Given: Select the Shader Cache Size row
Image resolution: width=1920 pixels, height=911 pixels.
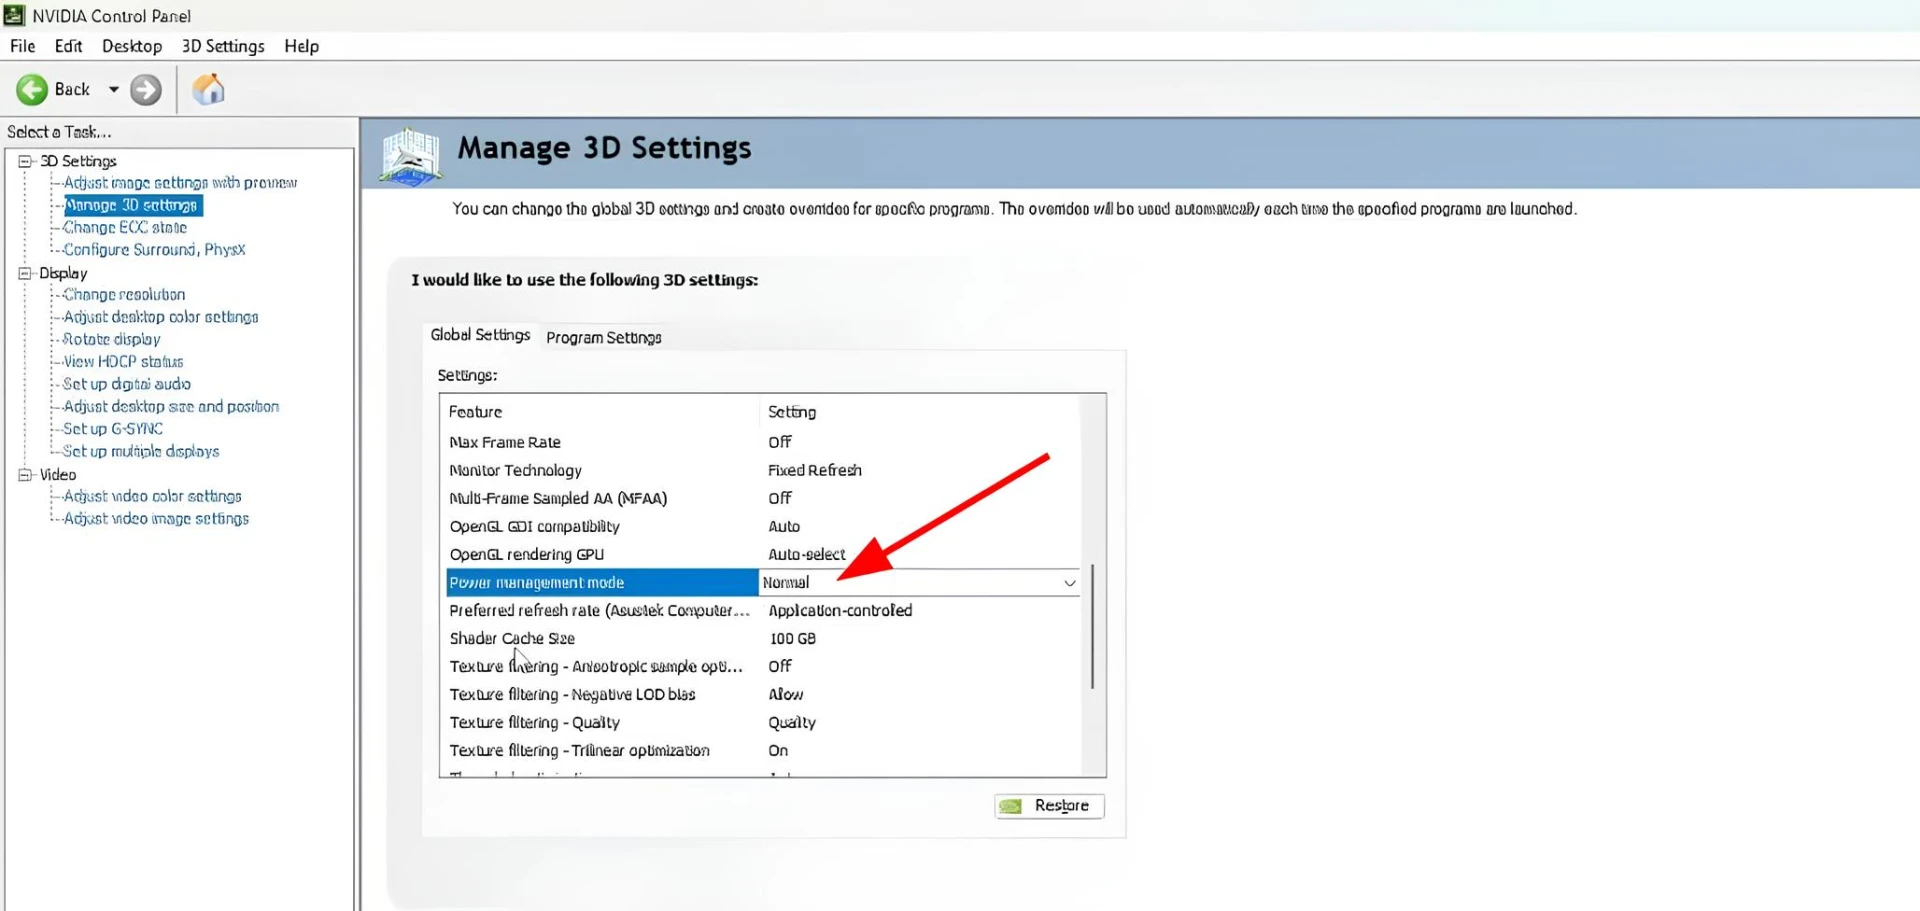Looking at the screenshot, I should (763, 639).
